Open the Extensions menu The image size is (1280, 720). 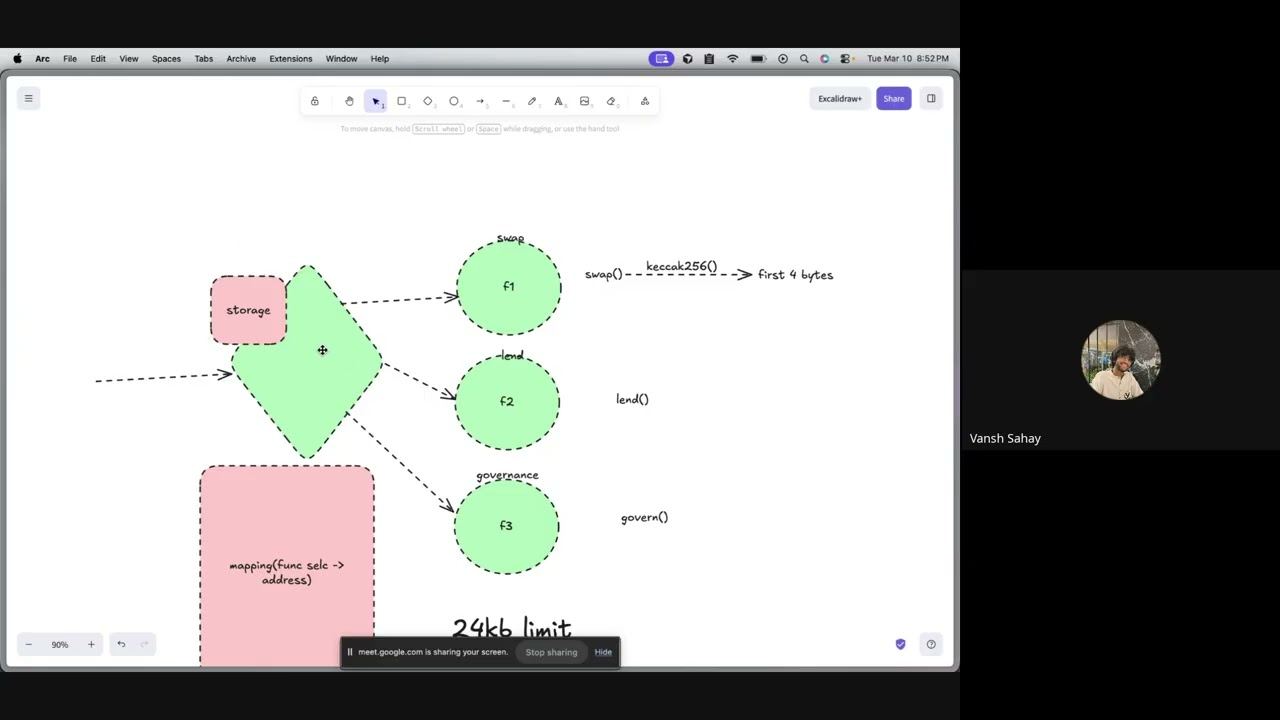[291, 59]
